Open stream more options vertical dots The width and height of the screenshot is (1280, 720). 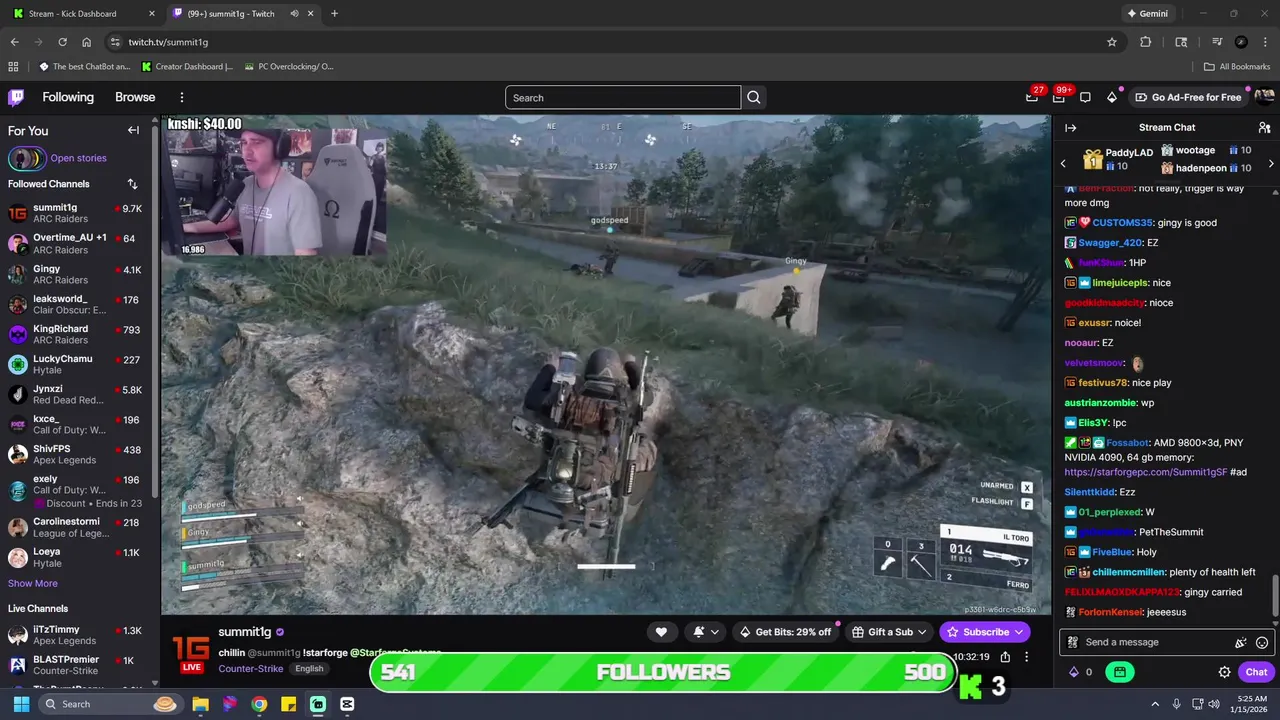pos(1026,657)
